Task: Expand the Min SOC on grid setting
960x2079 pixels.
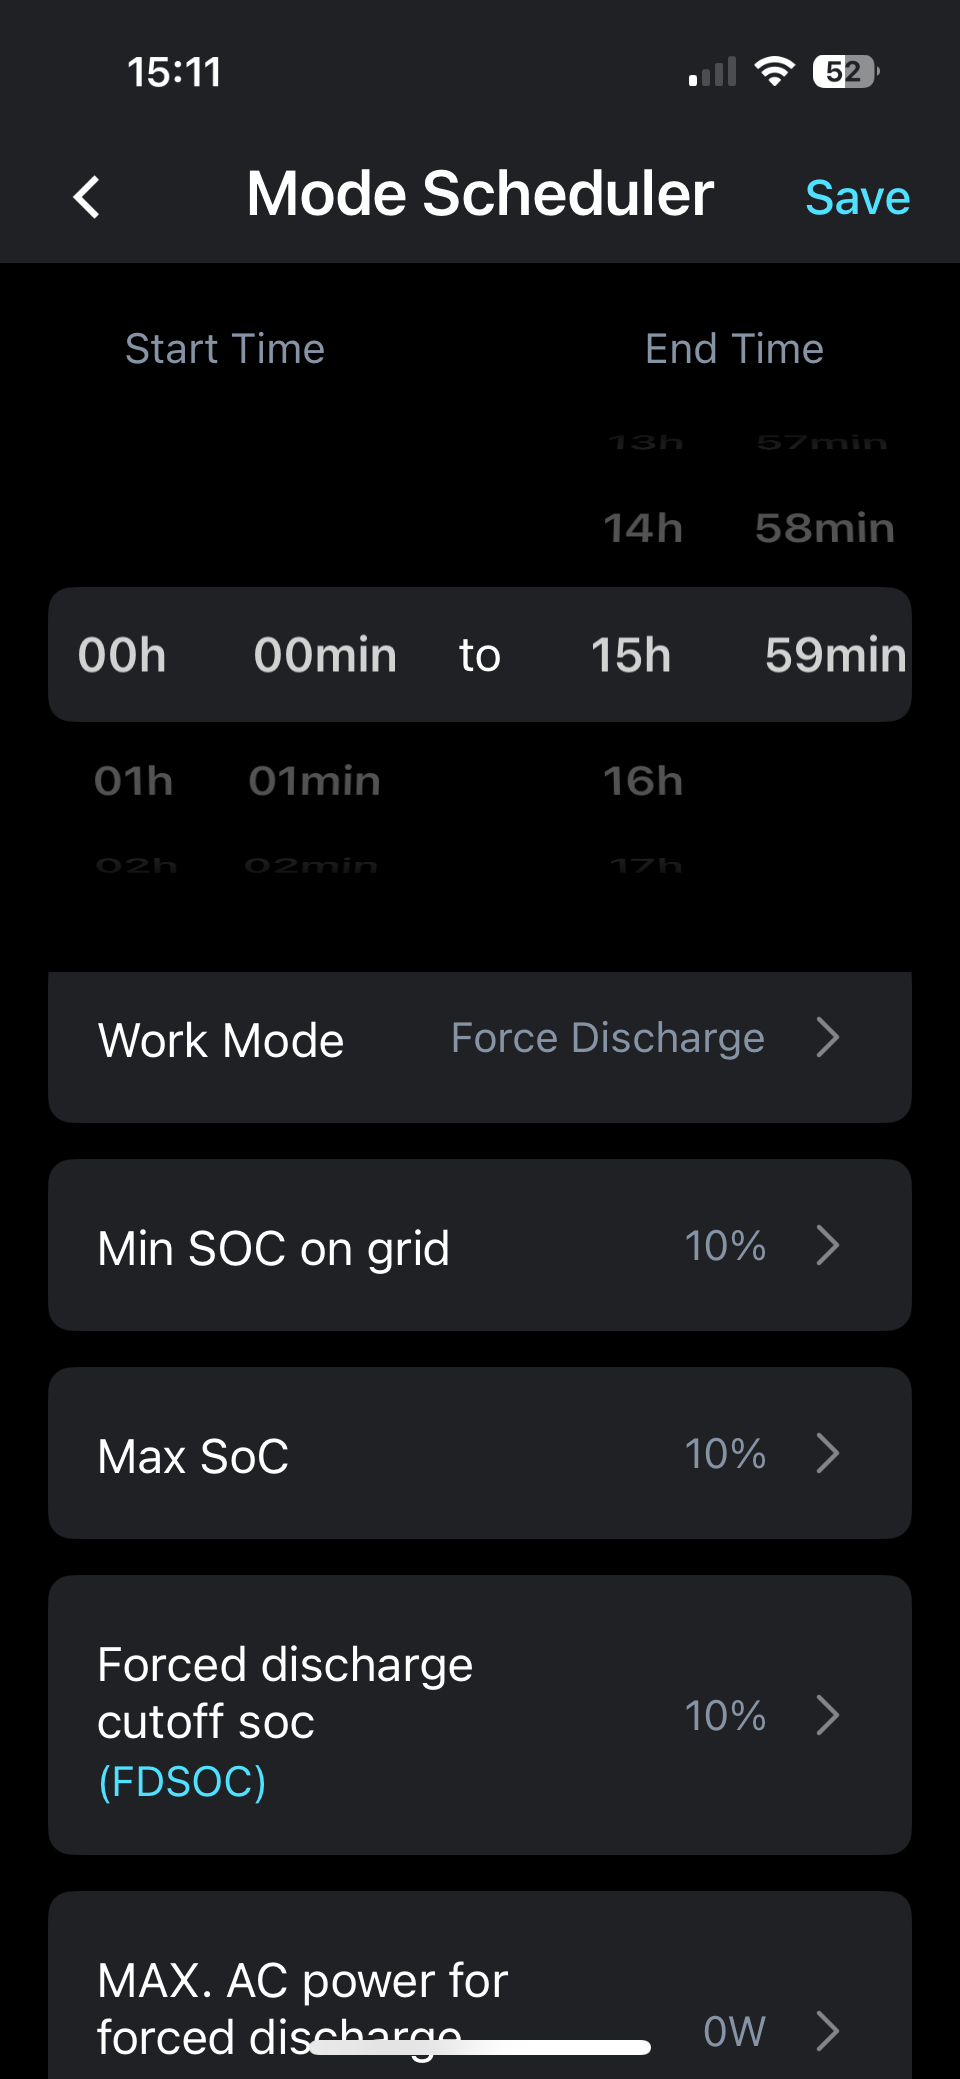Action: click(827, 1246)
